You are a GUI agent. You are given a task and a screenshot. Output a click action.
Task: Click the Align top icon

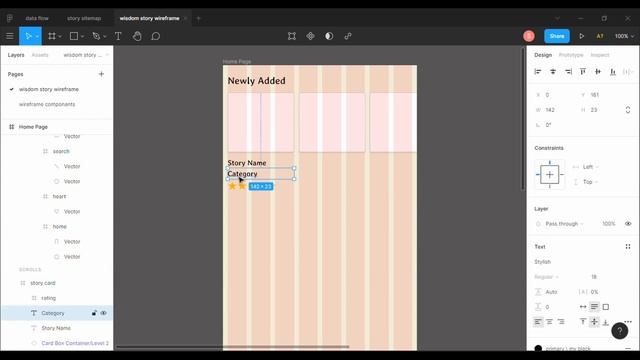(583, 71)
